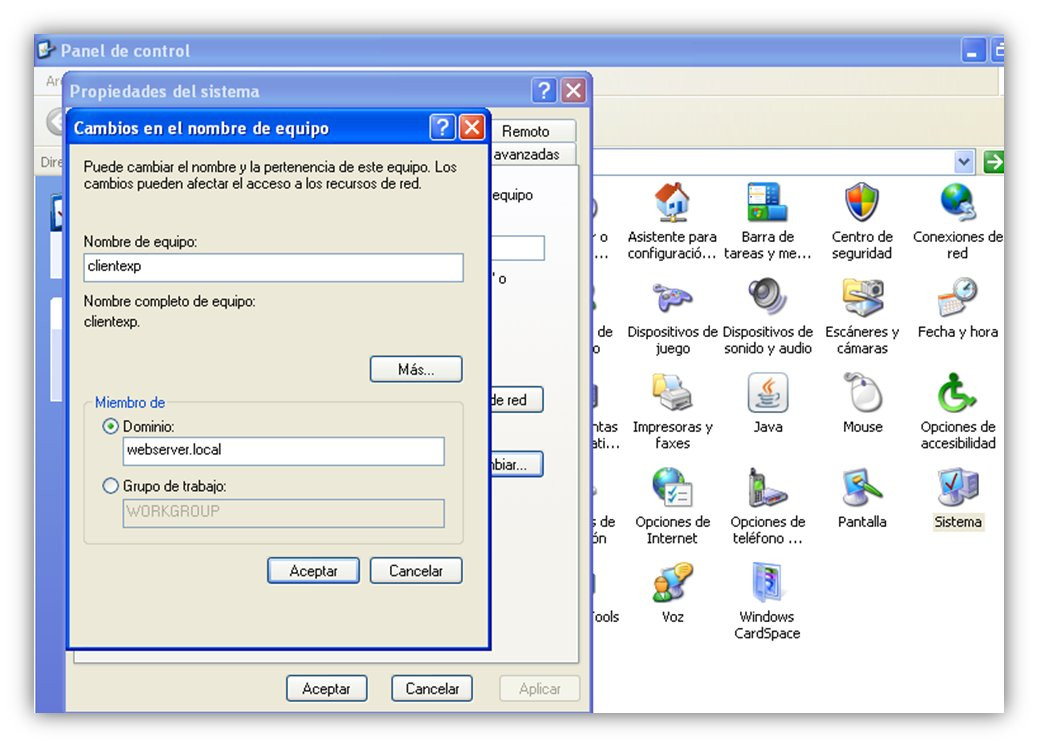Screen dimensions: 1038x747
Task: Open Dispositivos de sonido y audio icon
Action: click(x=767, y=297)
